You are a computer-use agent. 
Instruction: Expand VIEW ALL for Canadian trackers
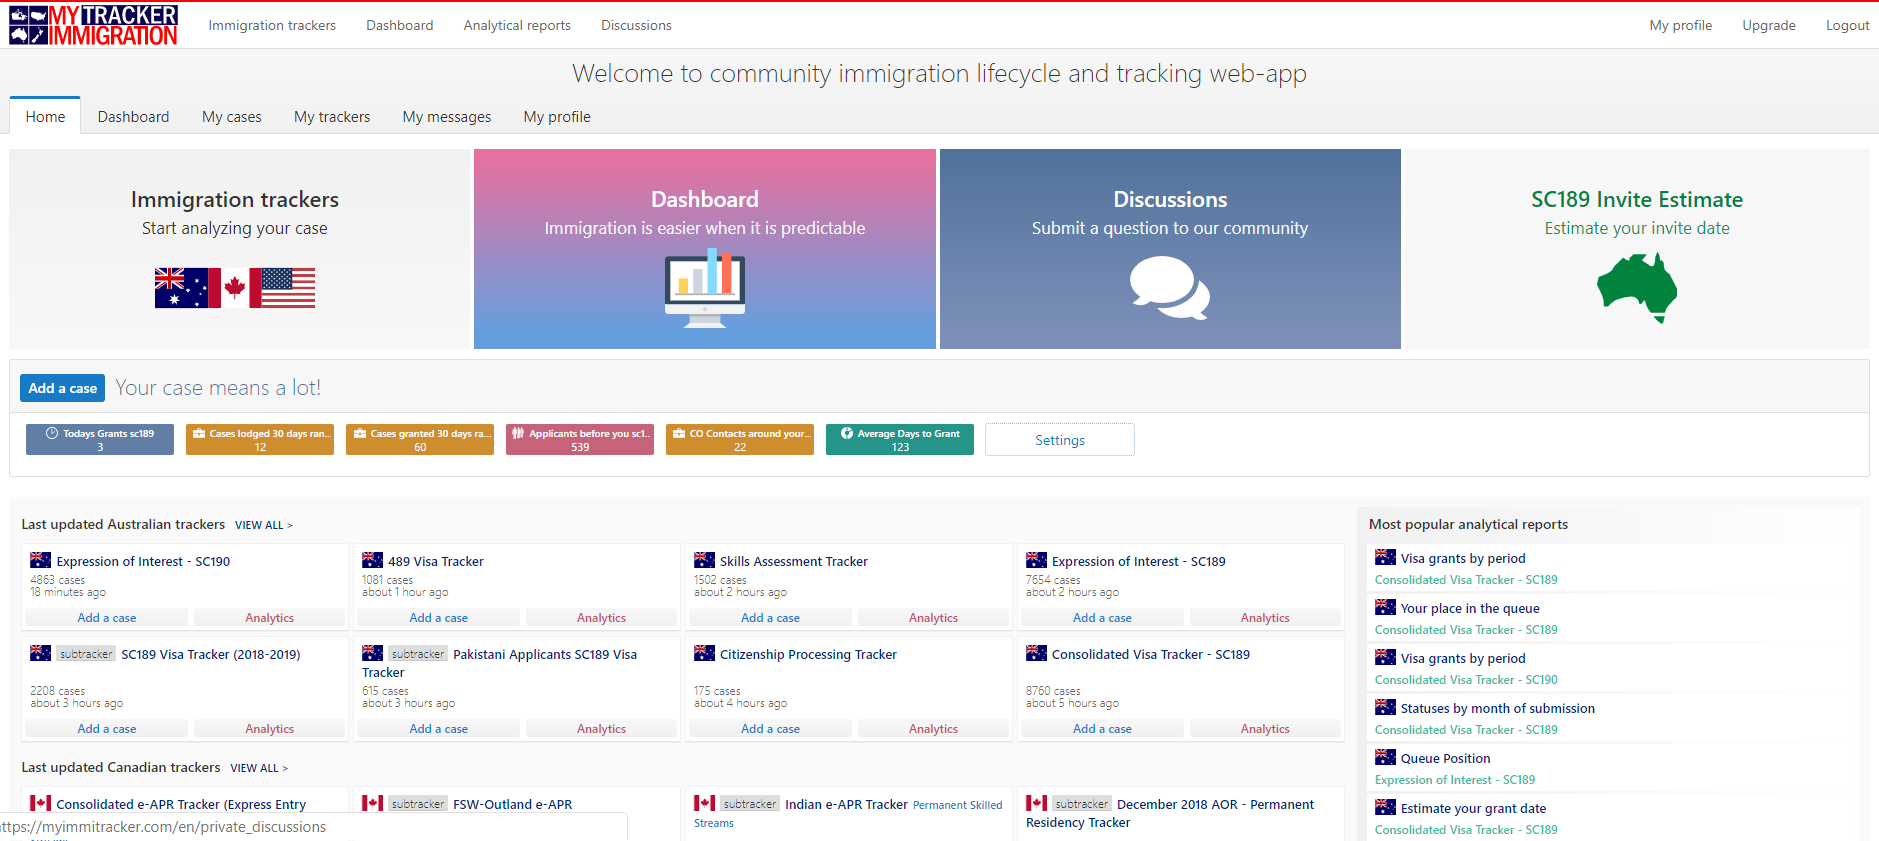(x=258, y=768)
